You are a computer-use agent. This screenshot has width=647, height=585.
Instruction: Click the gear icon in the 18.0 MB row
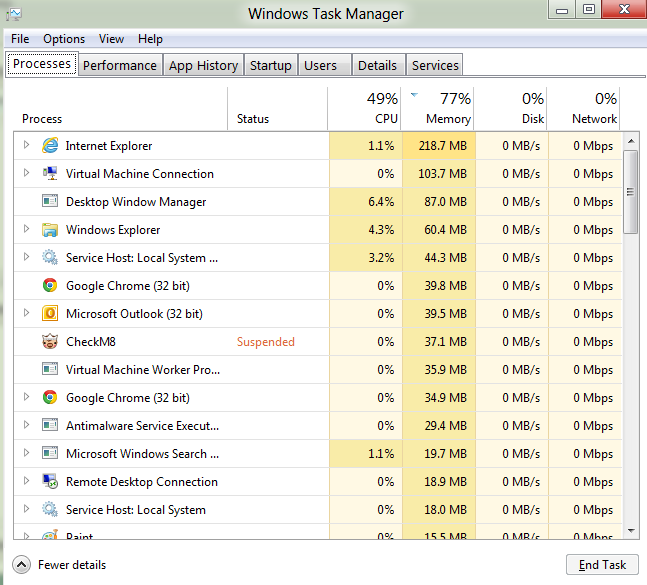coord(50,510)
